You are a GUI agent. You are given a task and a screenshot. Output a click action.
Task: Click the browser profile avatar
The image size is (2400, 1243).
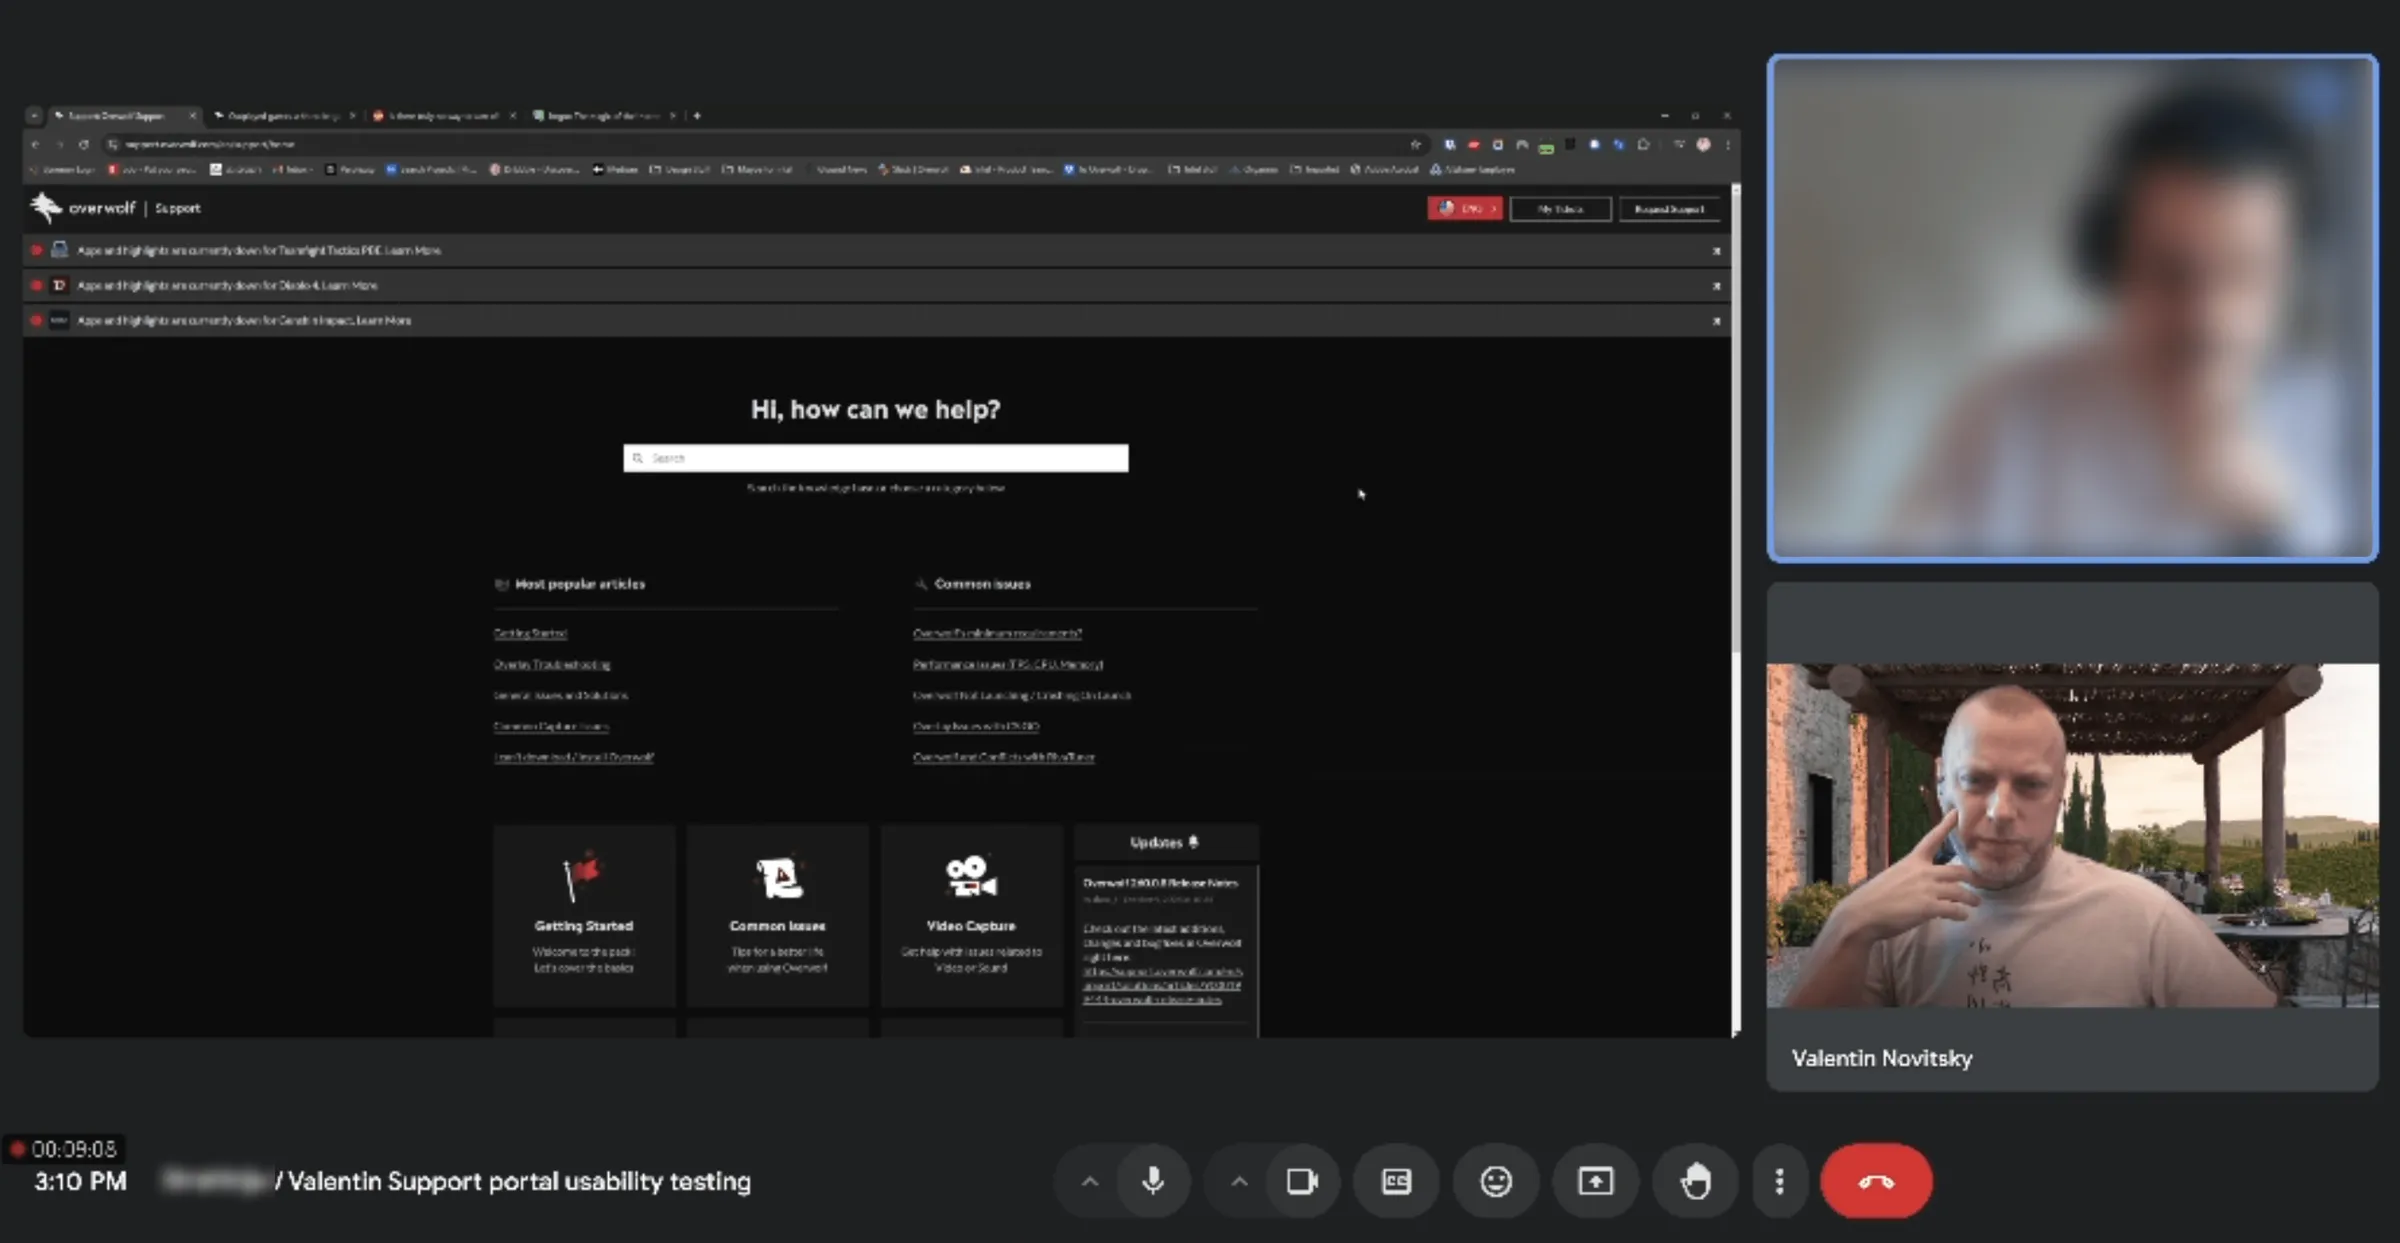pyautogui.click(x=1704, y=144)
